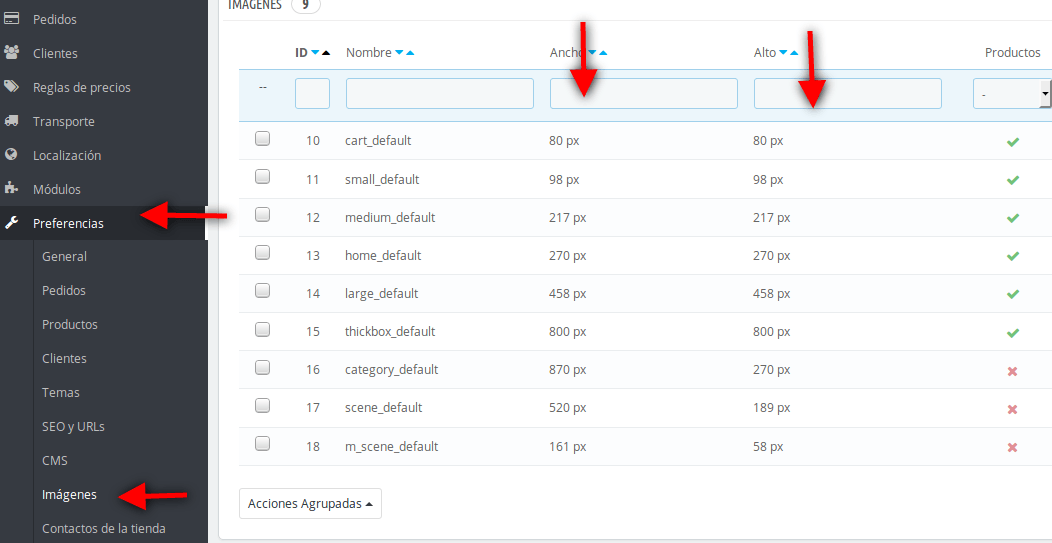Select checkbox for thickbox_default row

pyautogui.click(x=262, y=329)
